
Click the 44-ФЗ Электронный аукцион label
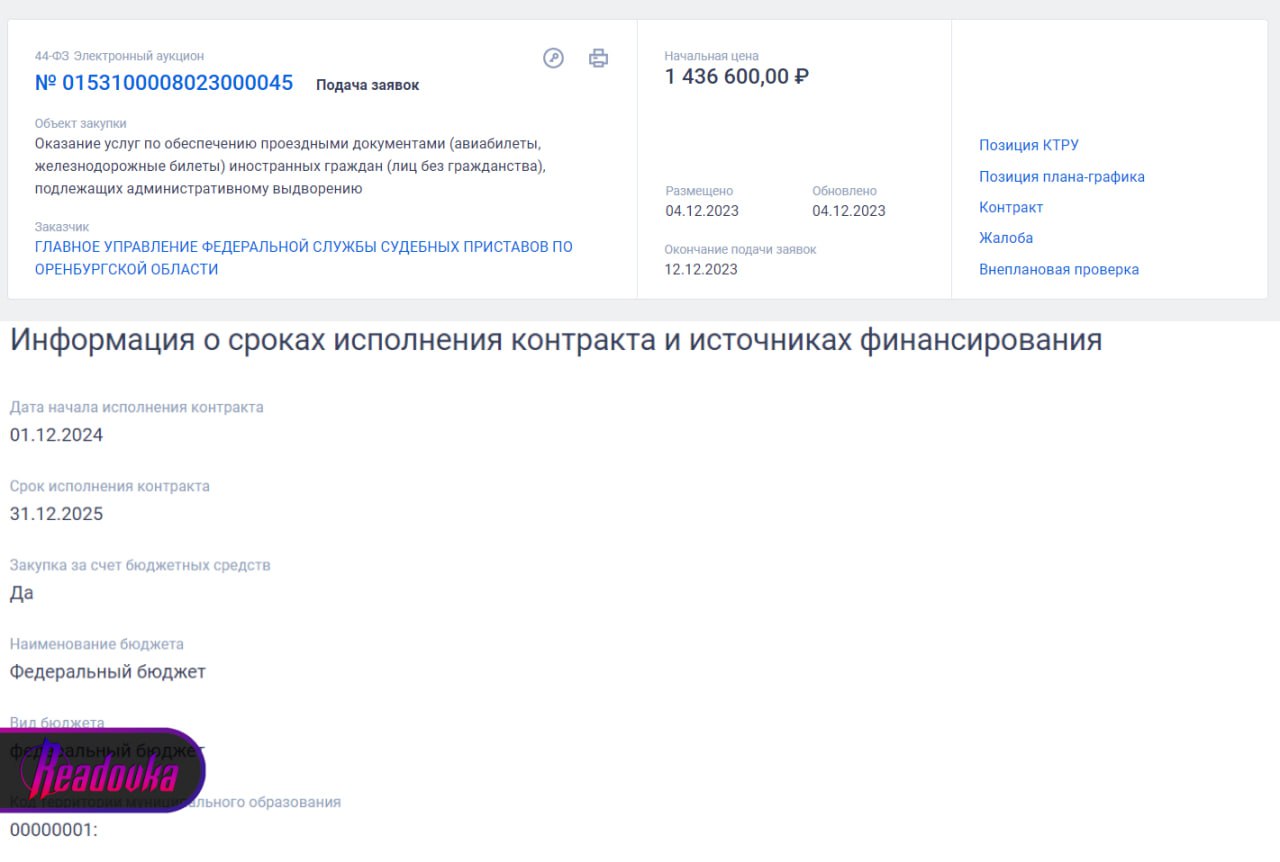pos(119,56)
